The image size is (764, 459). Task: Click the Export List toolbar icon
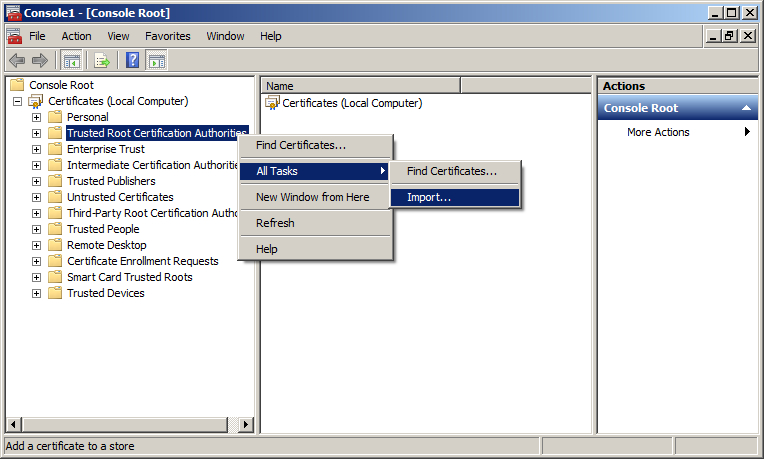click(x=101, y=60)
